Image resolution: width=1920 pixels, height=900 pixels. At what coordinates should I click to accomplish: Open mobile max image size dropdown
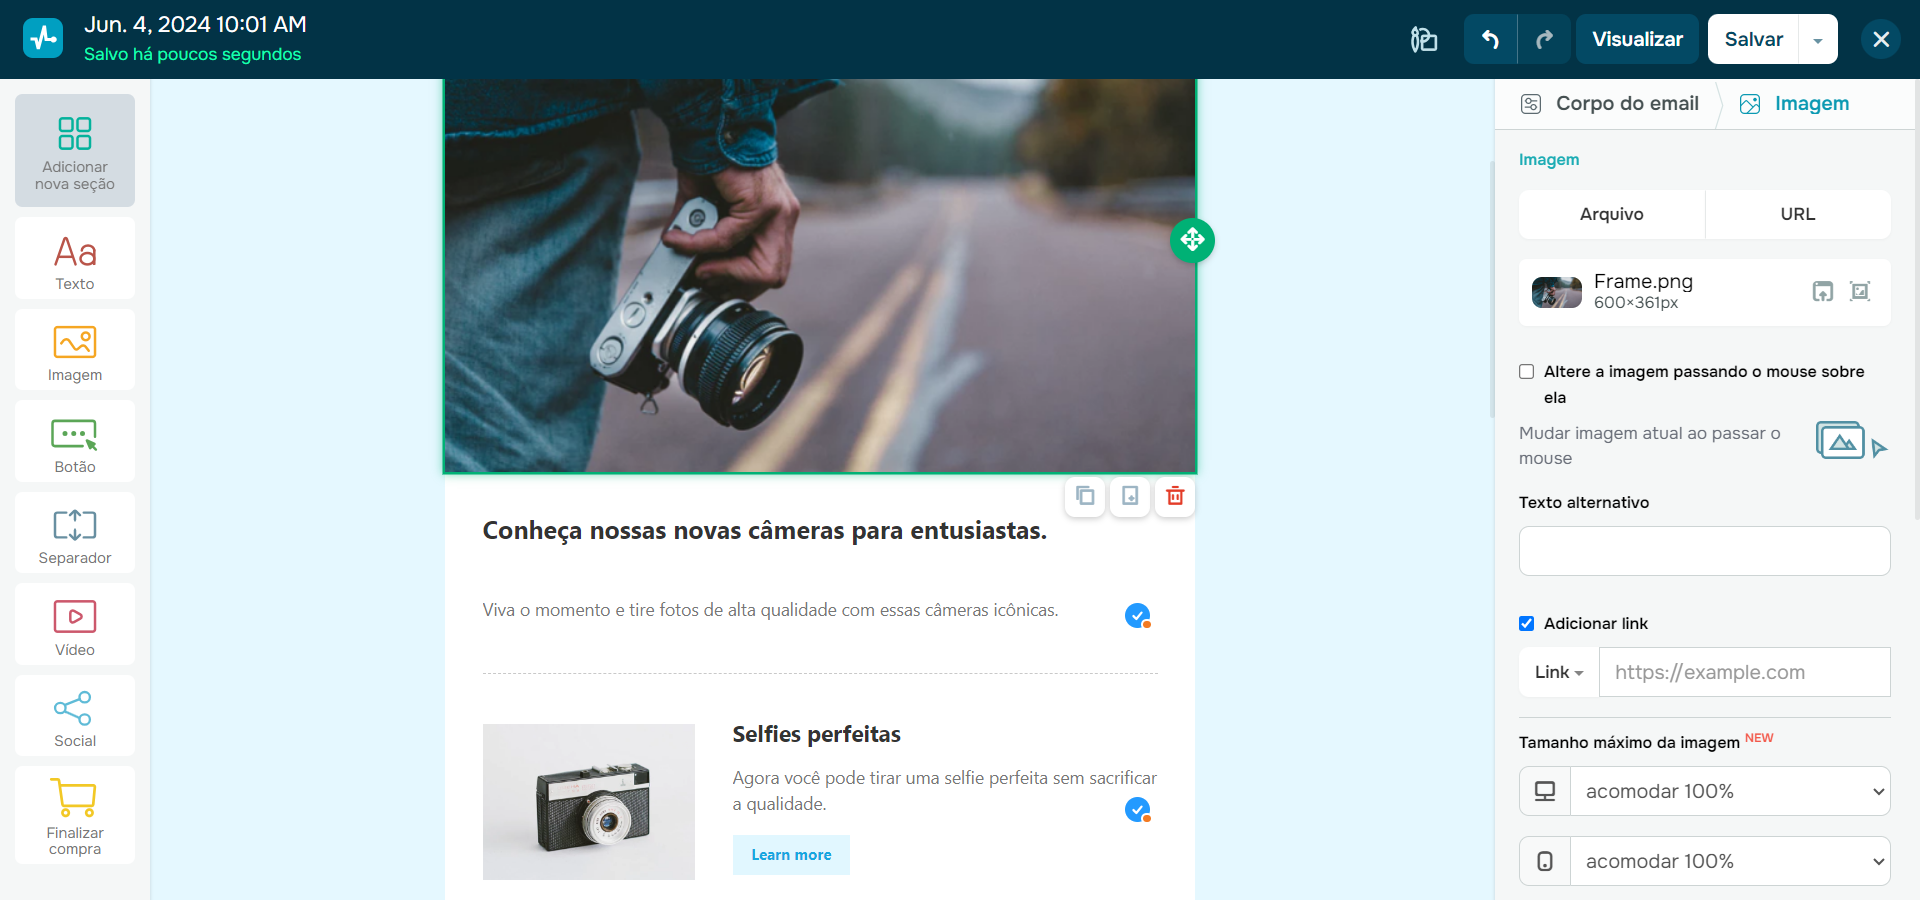1730,861
